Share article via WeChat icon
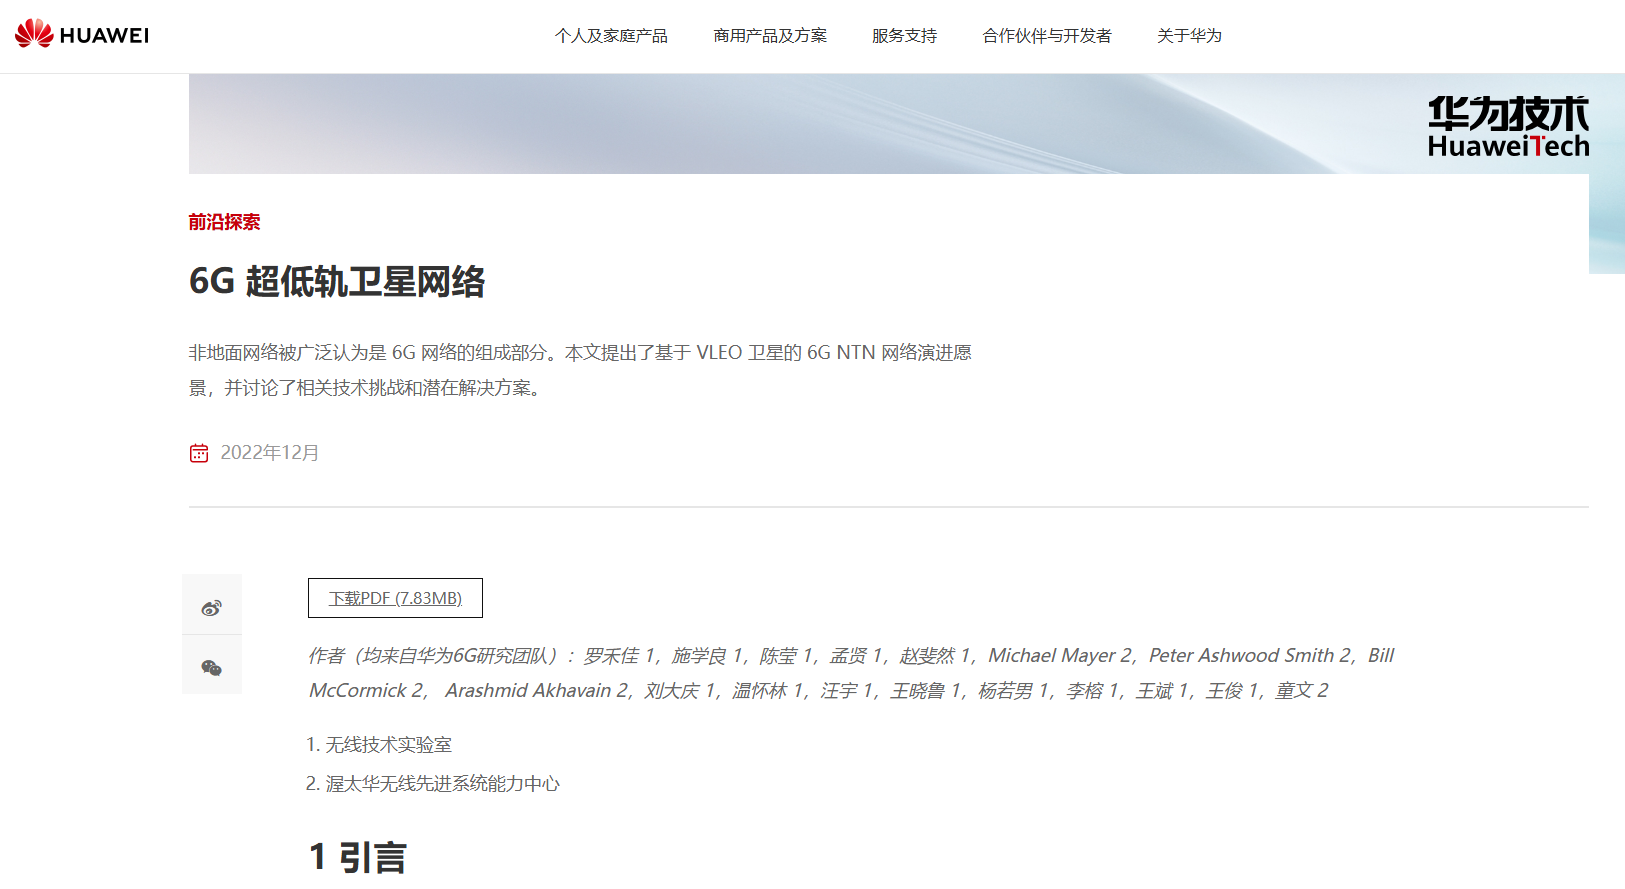Image resolution: width=1625 pixels, height=889 pixels. 211,667
